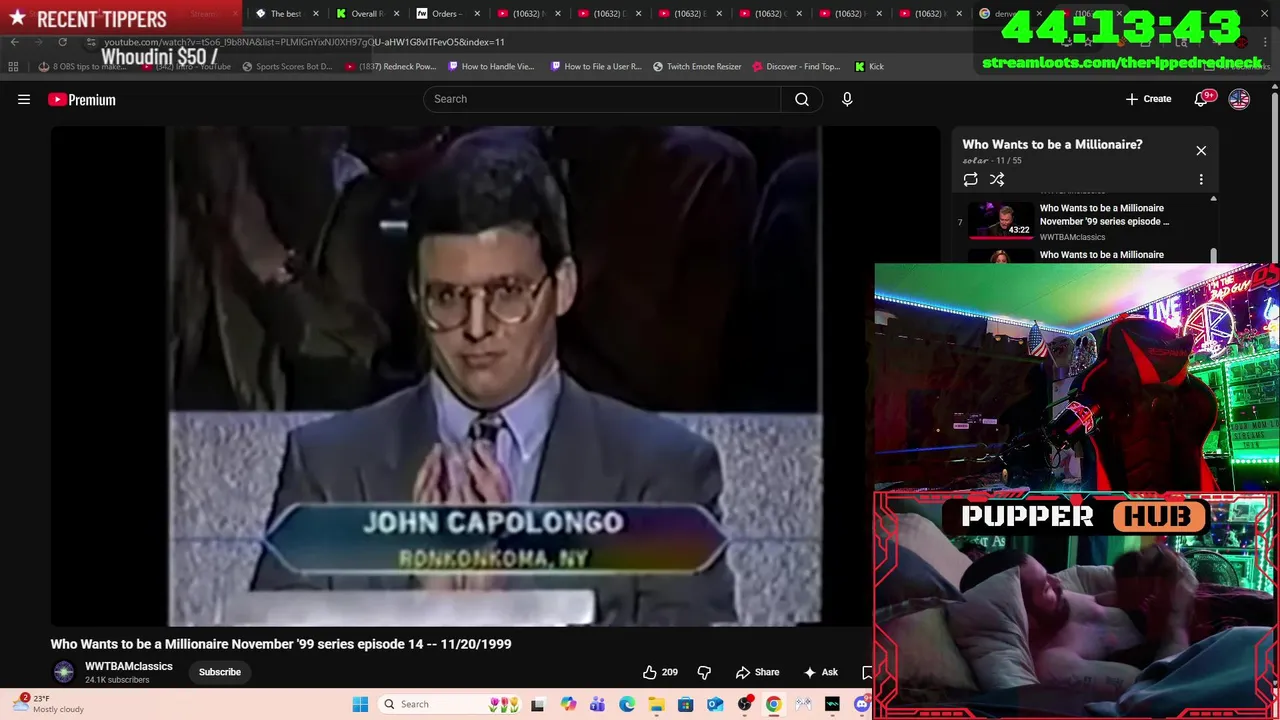The image size is (1280, 720).
Task: Open the black waveform app on taskbar
Action: (832, 704)
